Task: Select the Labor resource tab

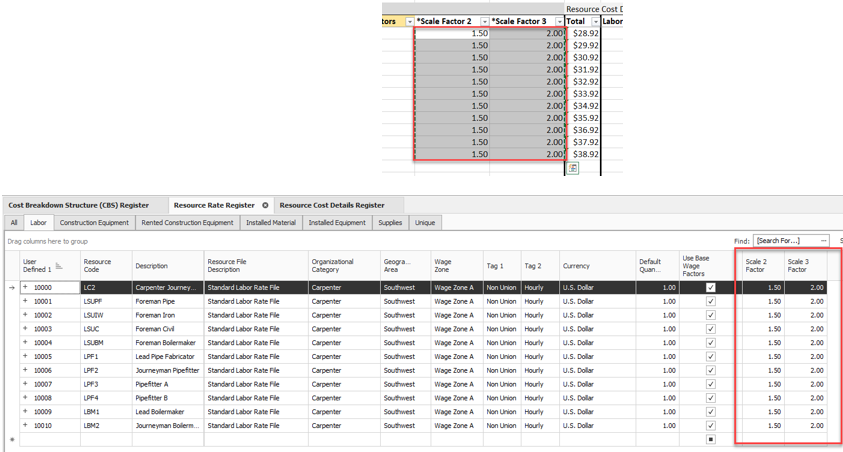Action: pos(38,223)
